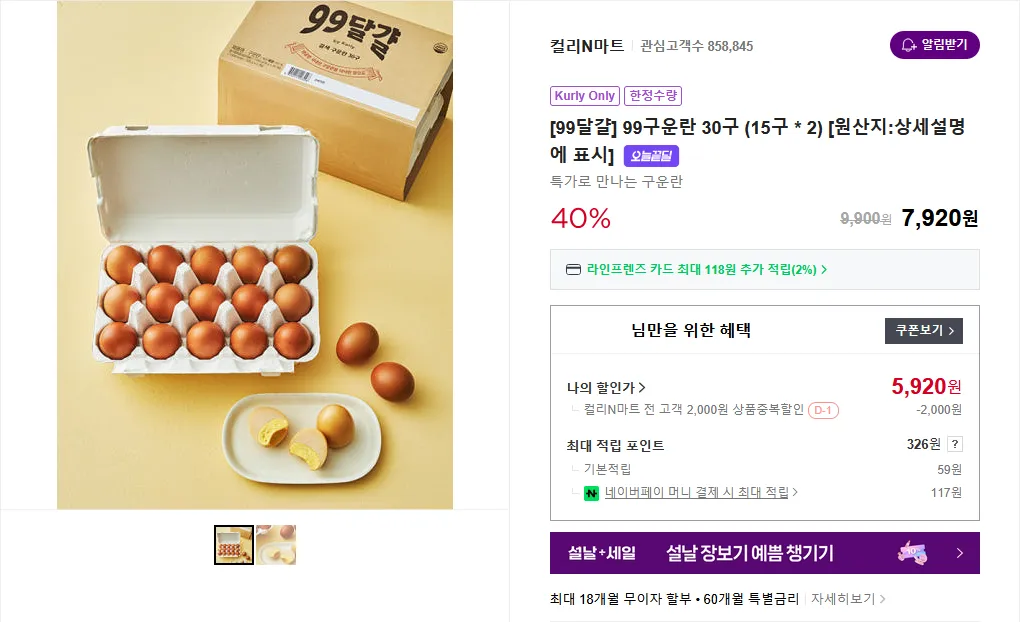This screenshot has width=1020, height=622.
Task: Click the main 99달걀 product image
Action: coord(255,255)
